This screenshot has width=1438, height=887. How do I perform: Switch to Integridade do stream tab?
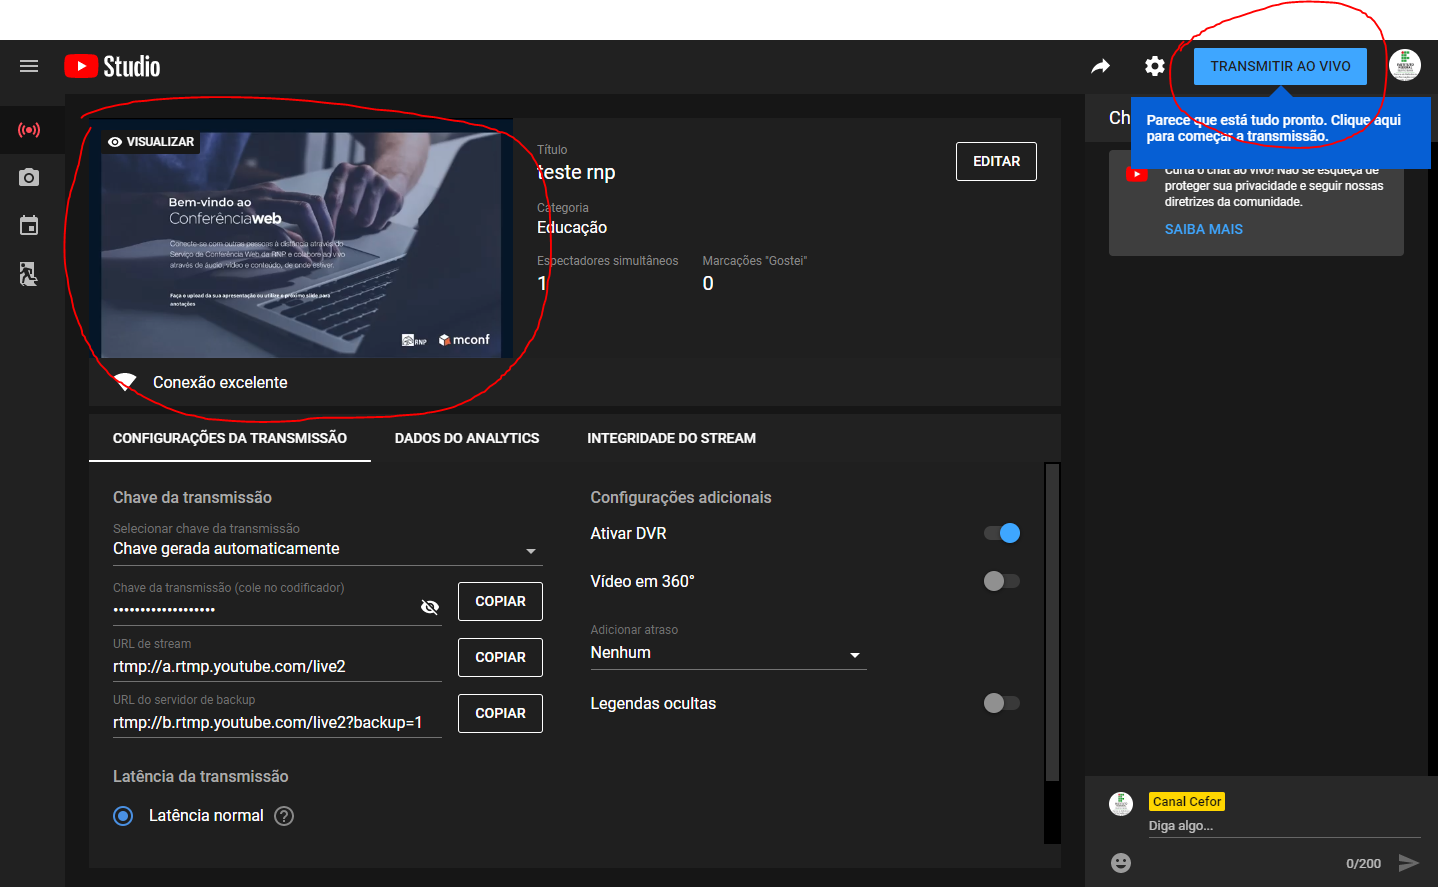click(671, 438)
